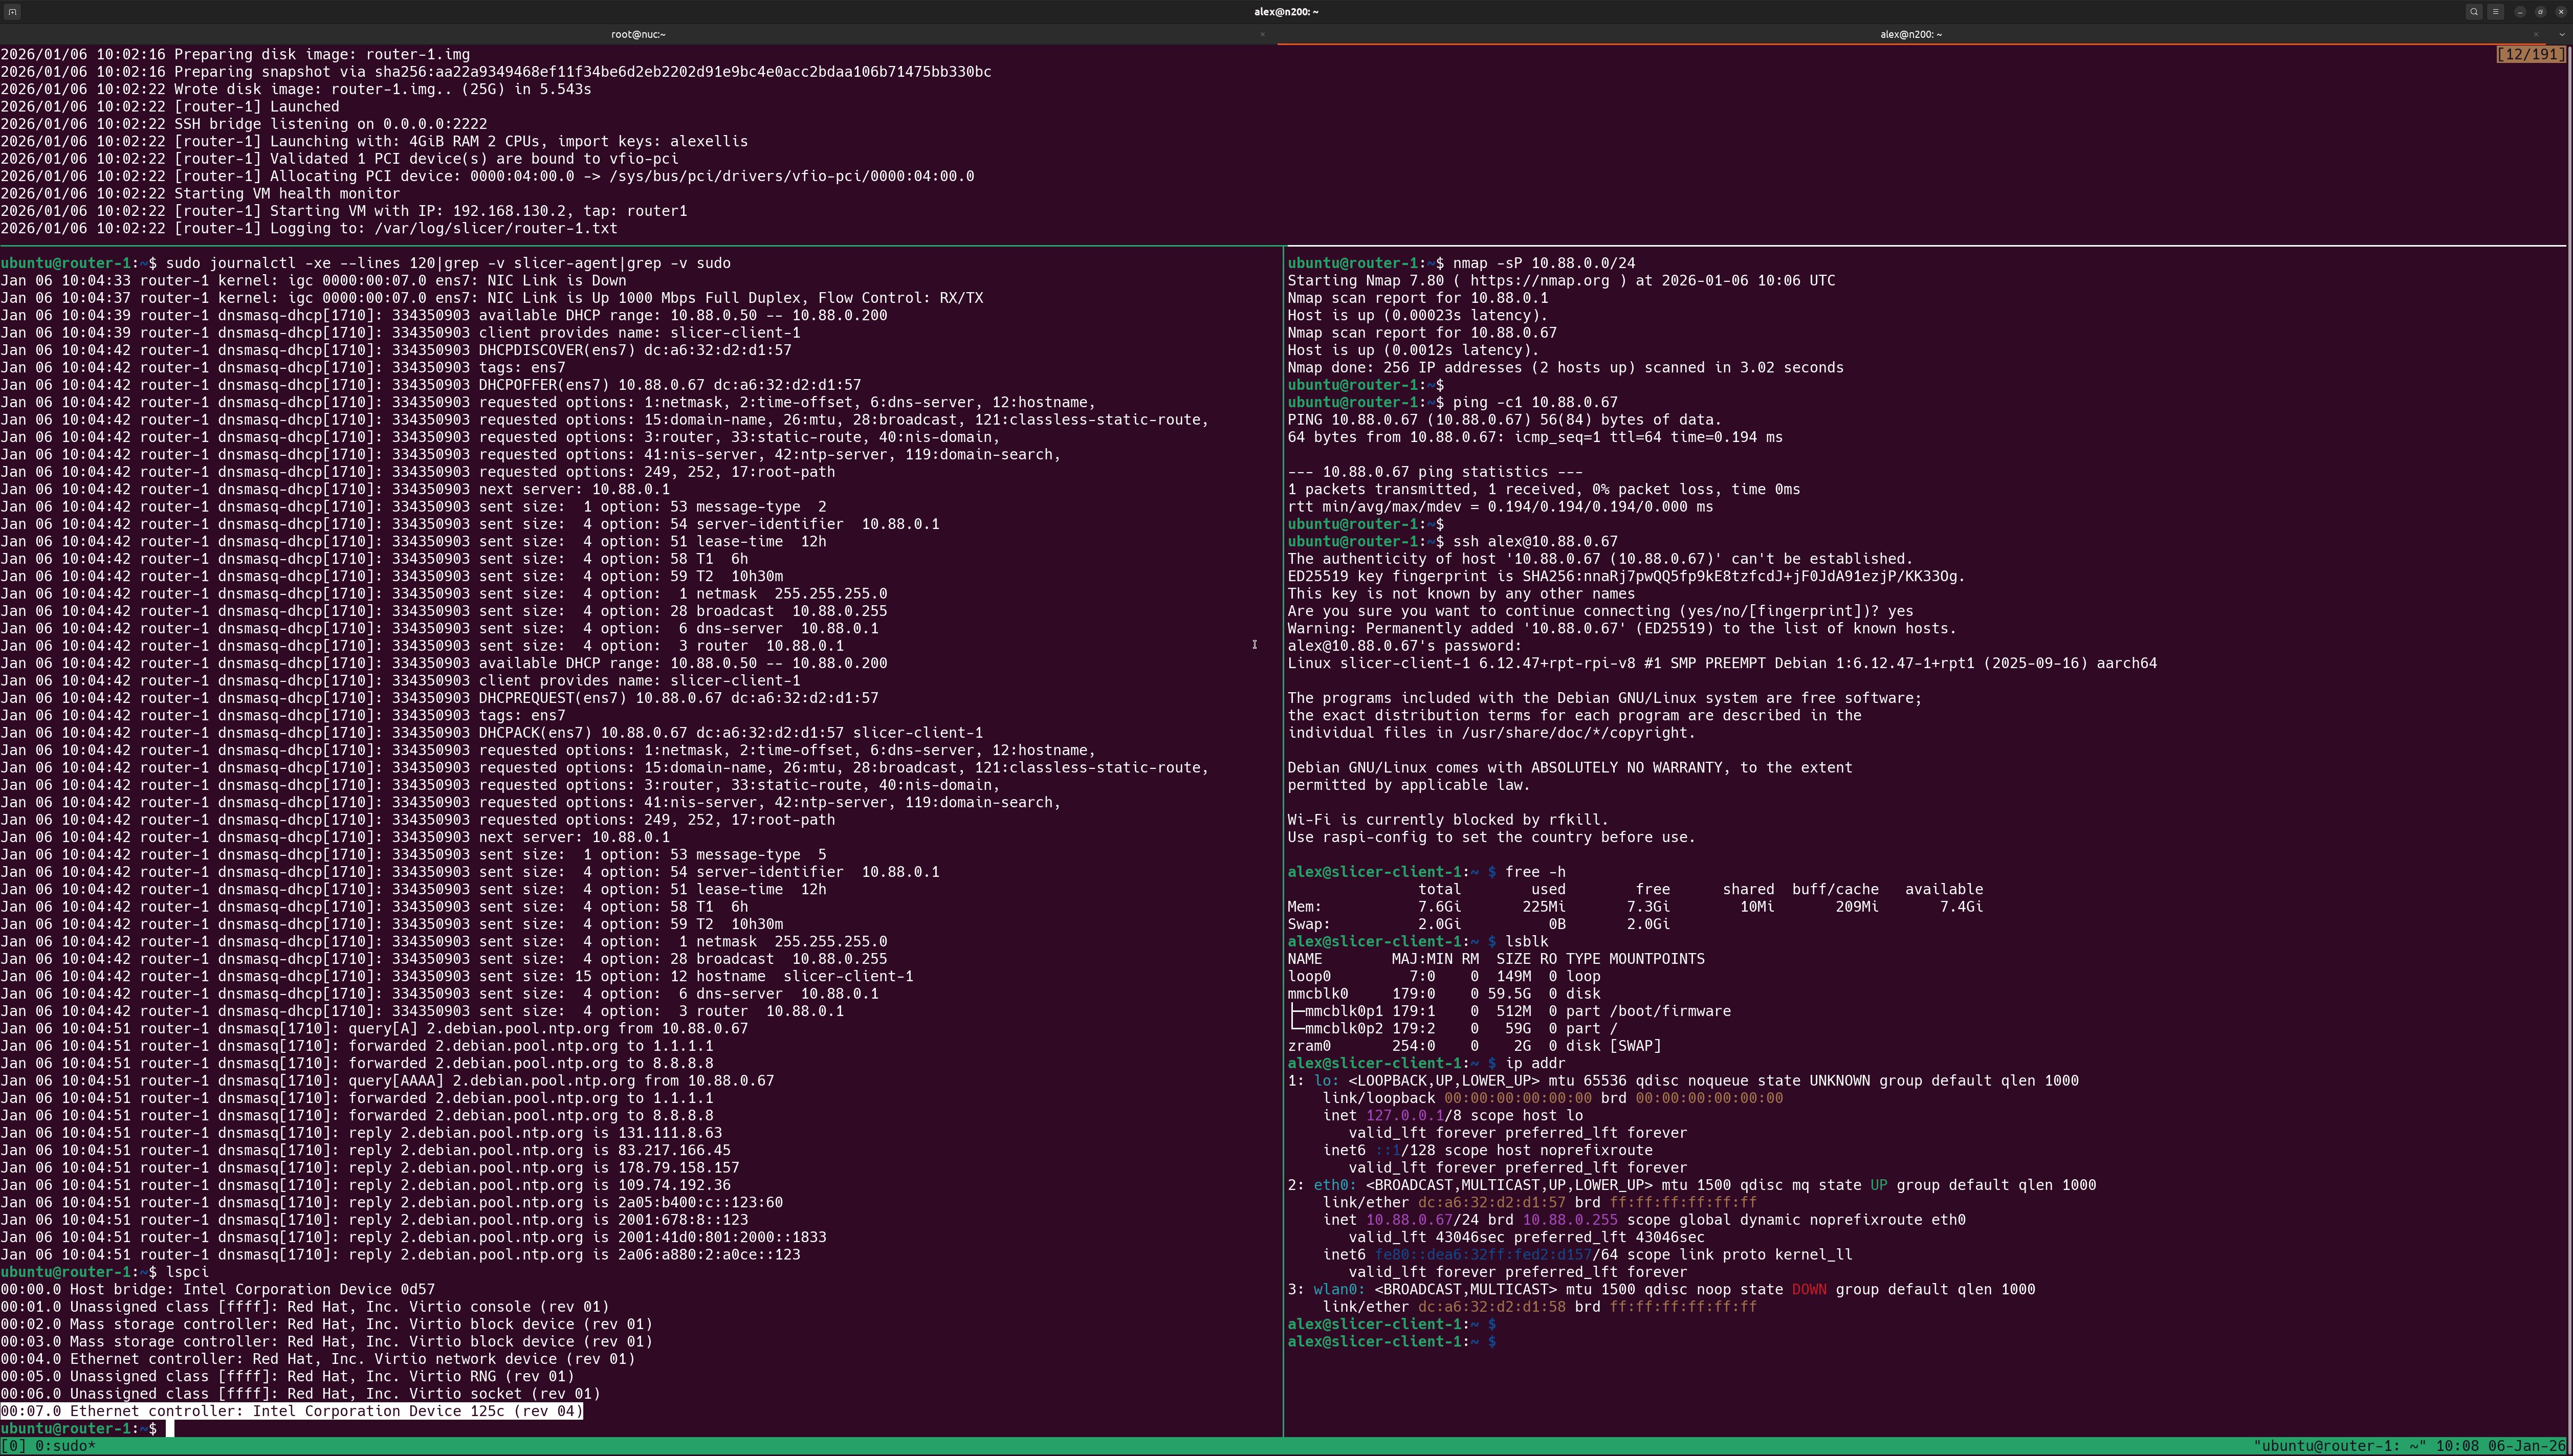Click the highlighted Intel 125c Ethernet controller line

[290, 1411]
